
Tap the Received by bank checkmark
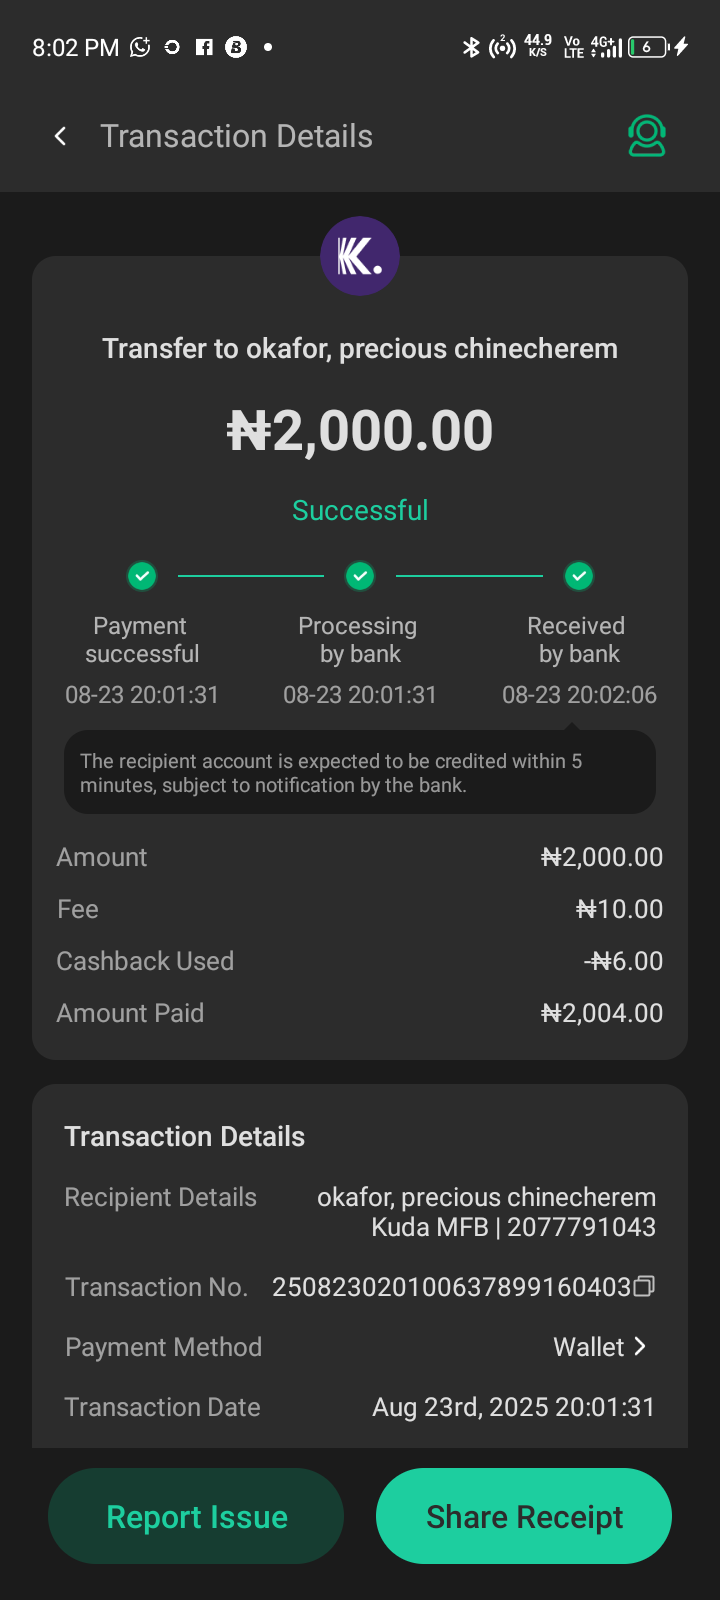(579, 576)
